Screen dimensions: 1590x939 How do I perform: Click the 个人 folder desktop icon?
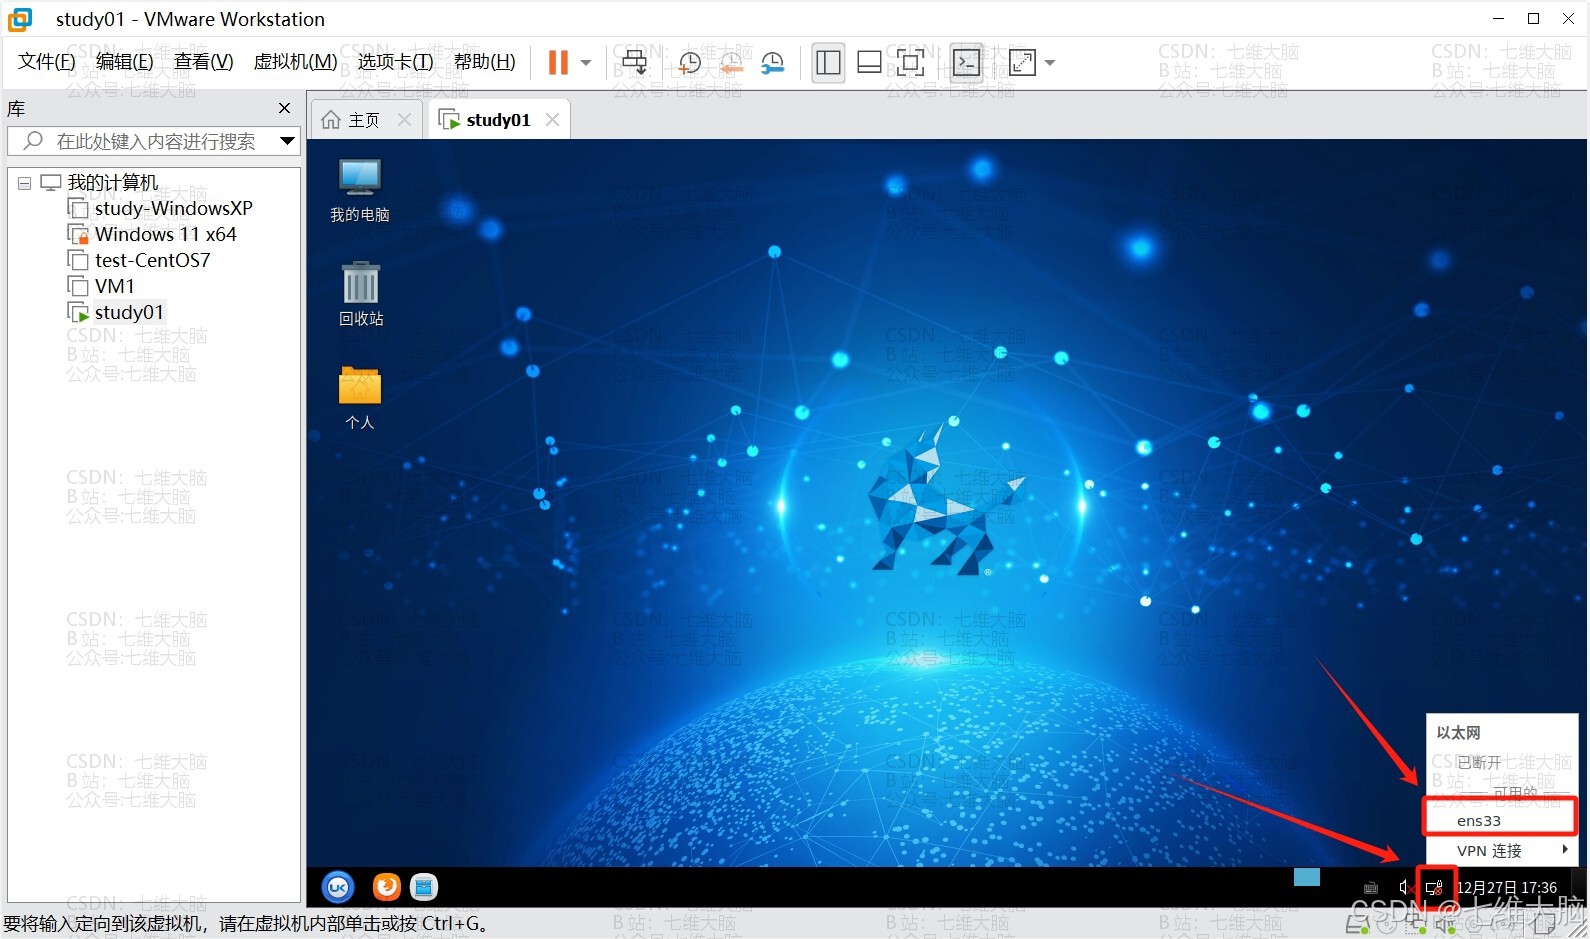(360, 398)
